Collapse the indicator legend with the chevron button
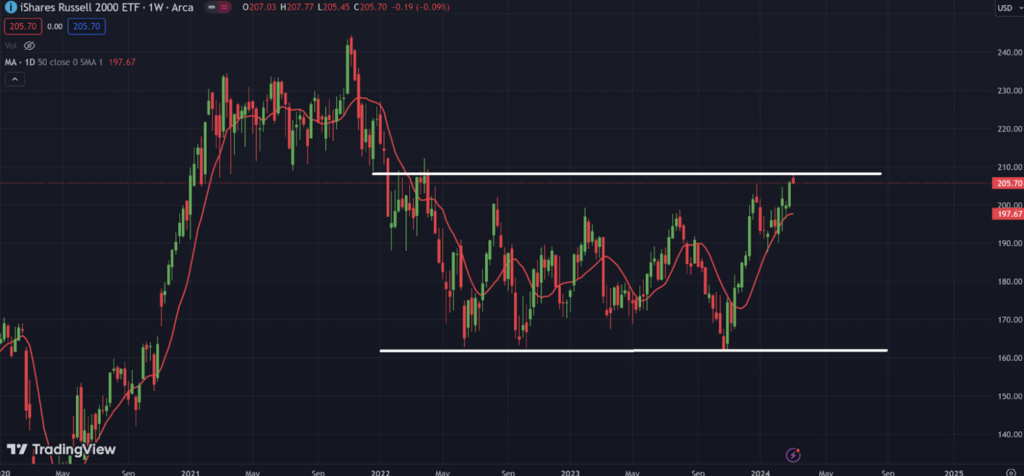This screenshot has width=1024, height=476. 14,80
